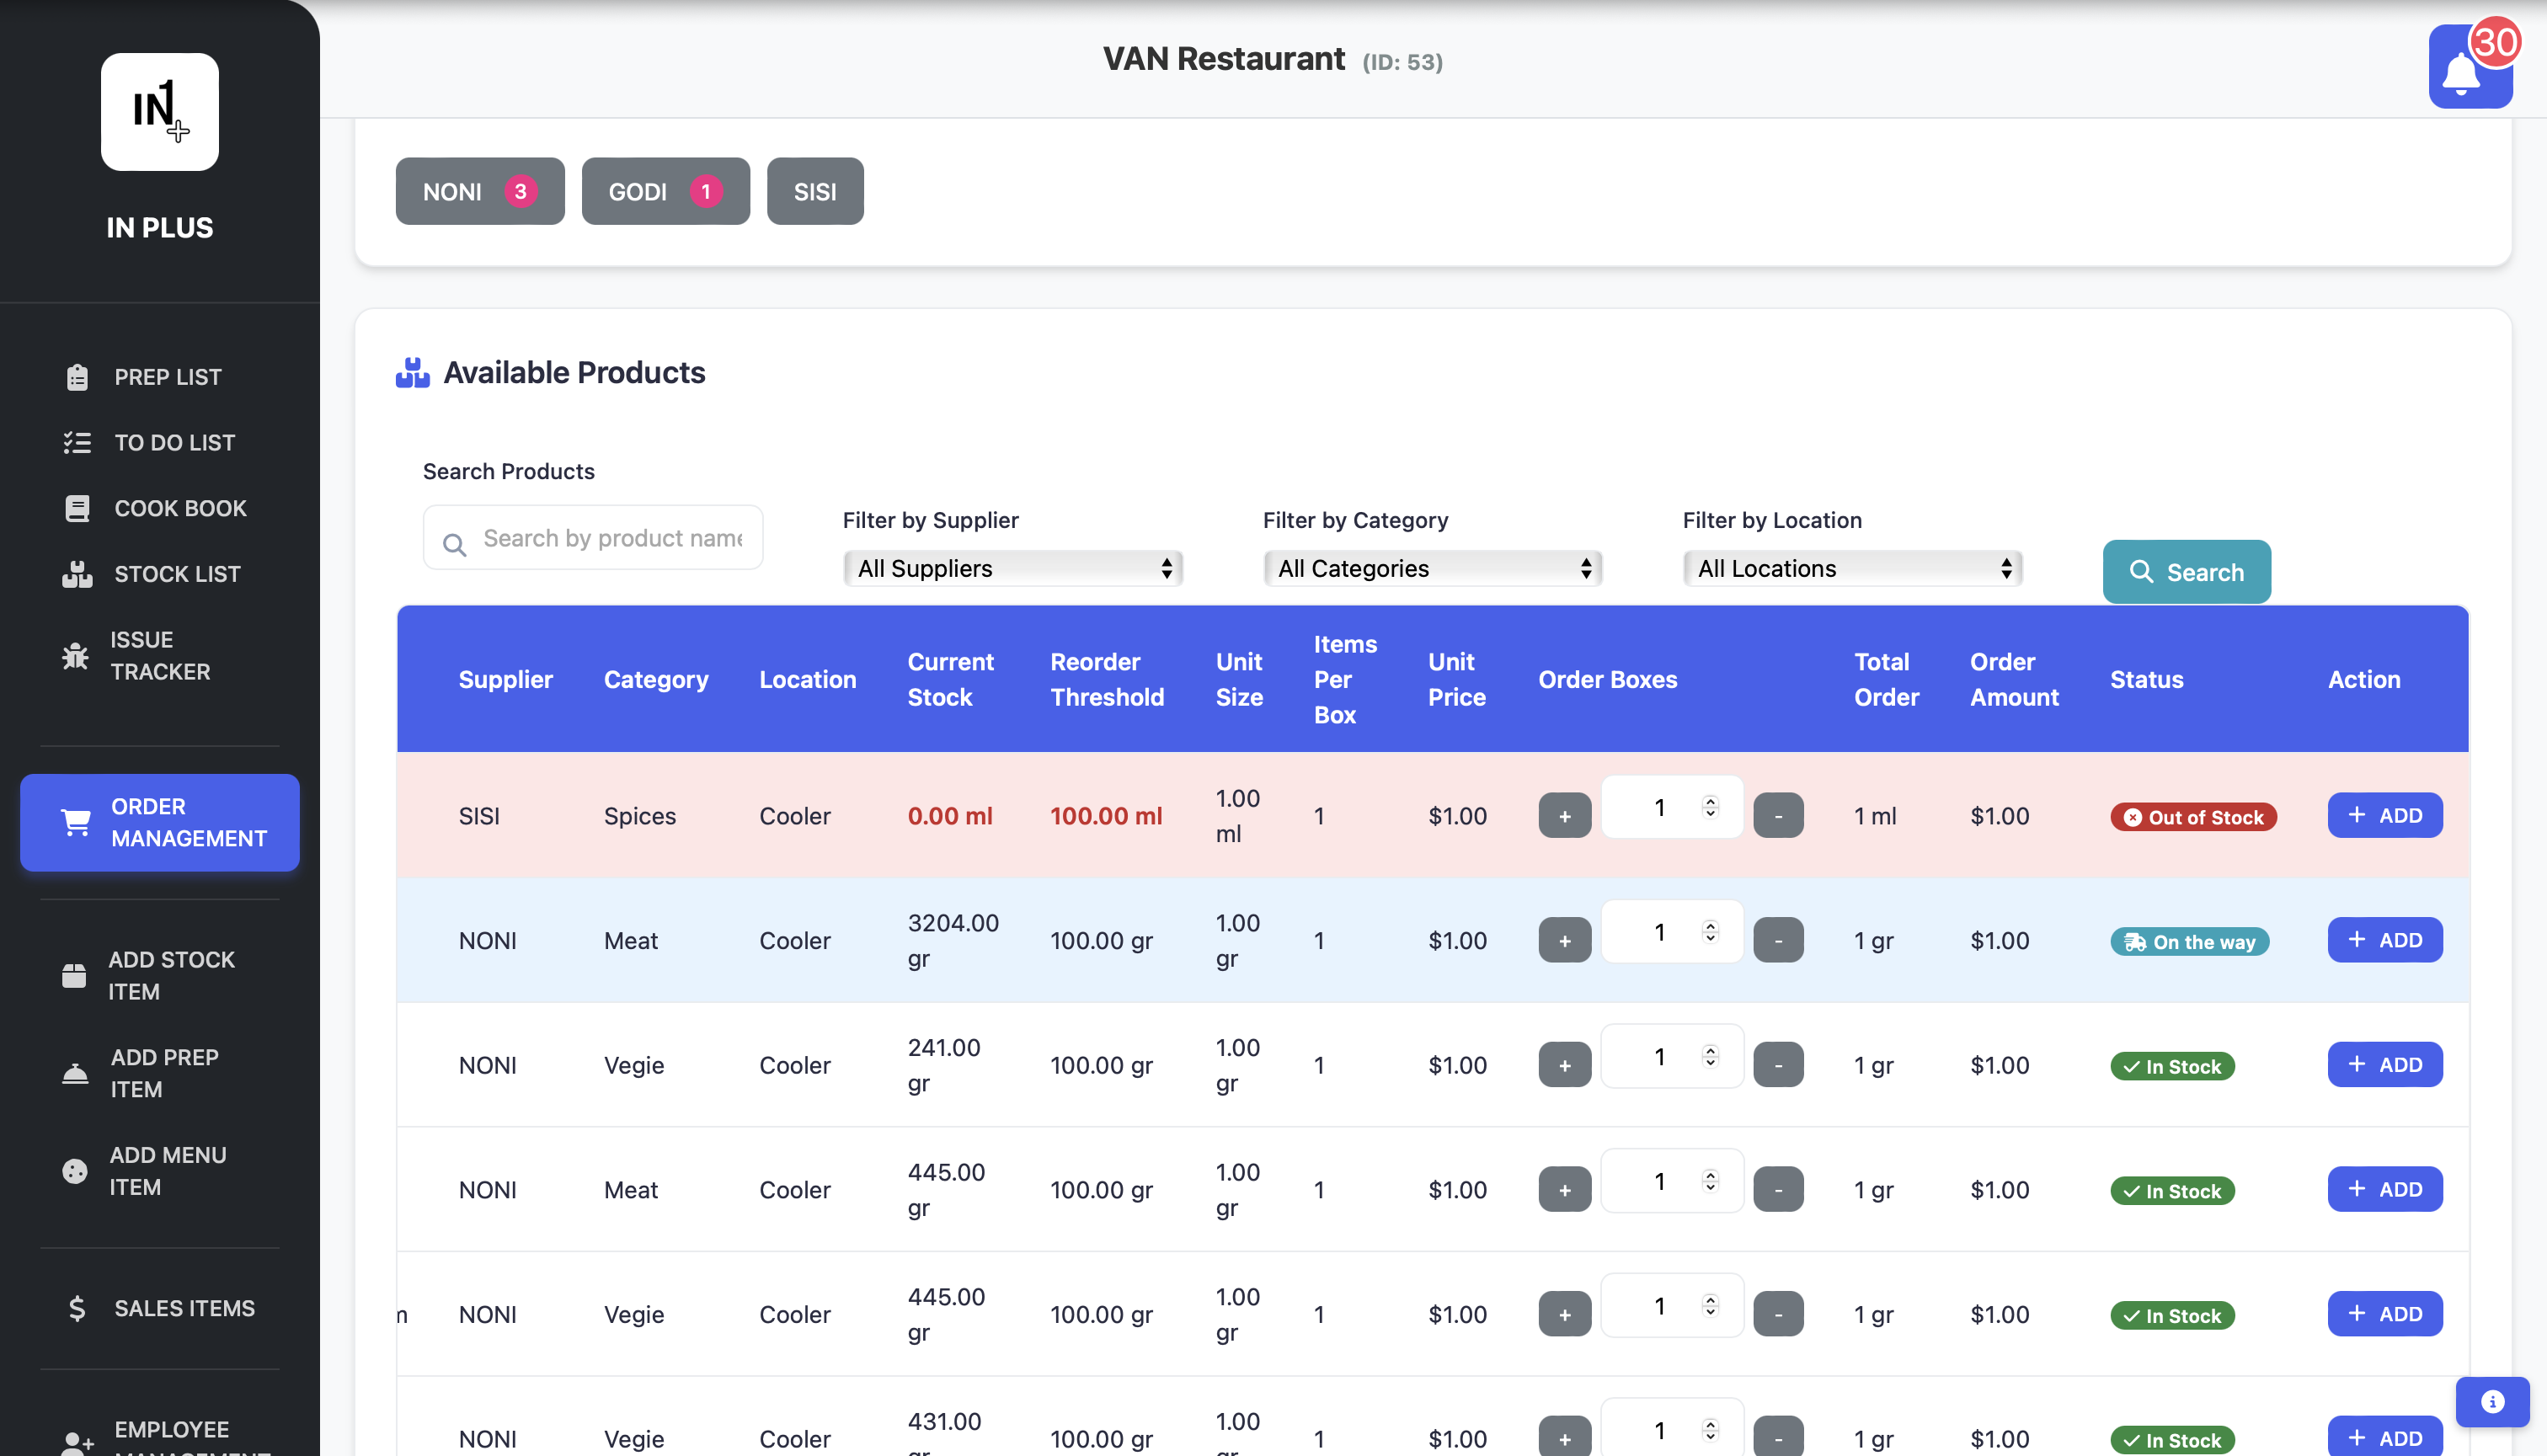Increase order boxes for NONI Meat row
Screen dimensions: 2547x1456
point(1564,939)
